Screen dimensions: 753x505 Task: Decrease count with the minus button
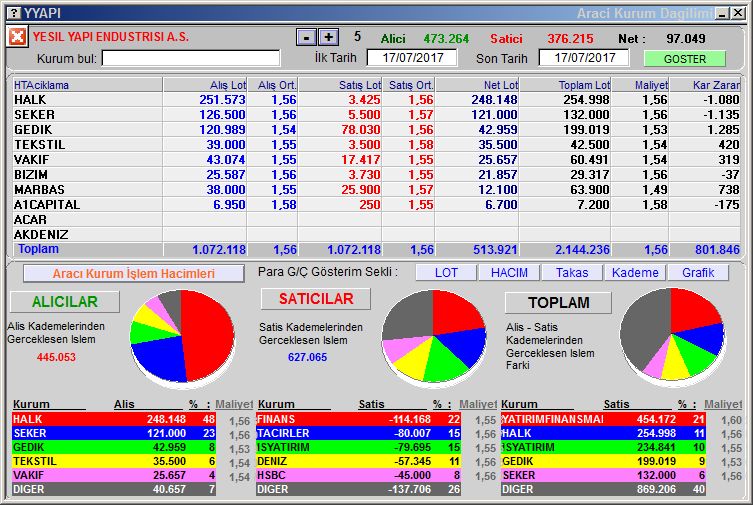click(306, 37)
